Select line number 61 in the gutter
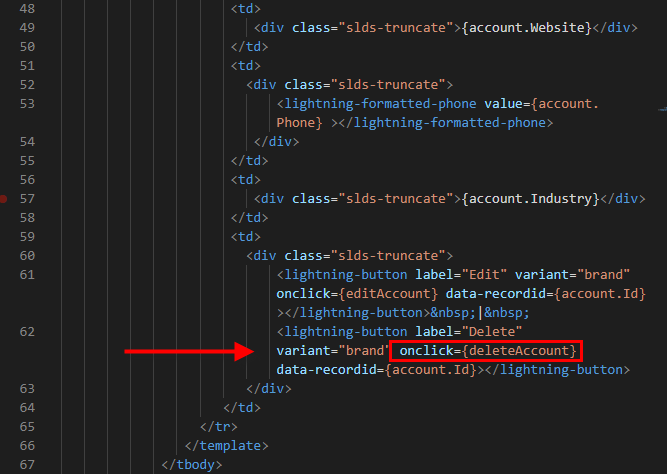 (27, 274)
